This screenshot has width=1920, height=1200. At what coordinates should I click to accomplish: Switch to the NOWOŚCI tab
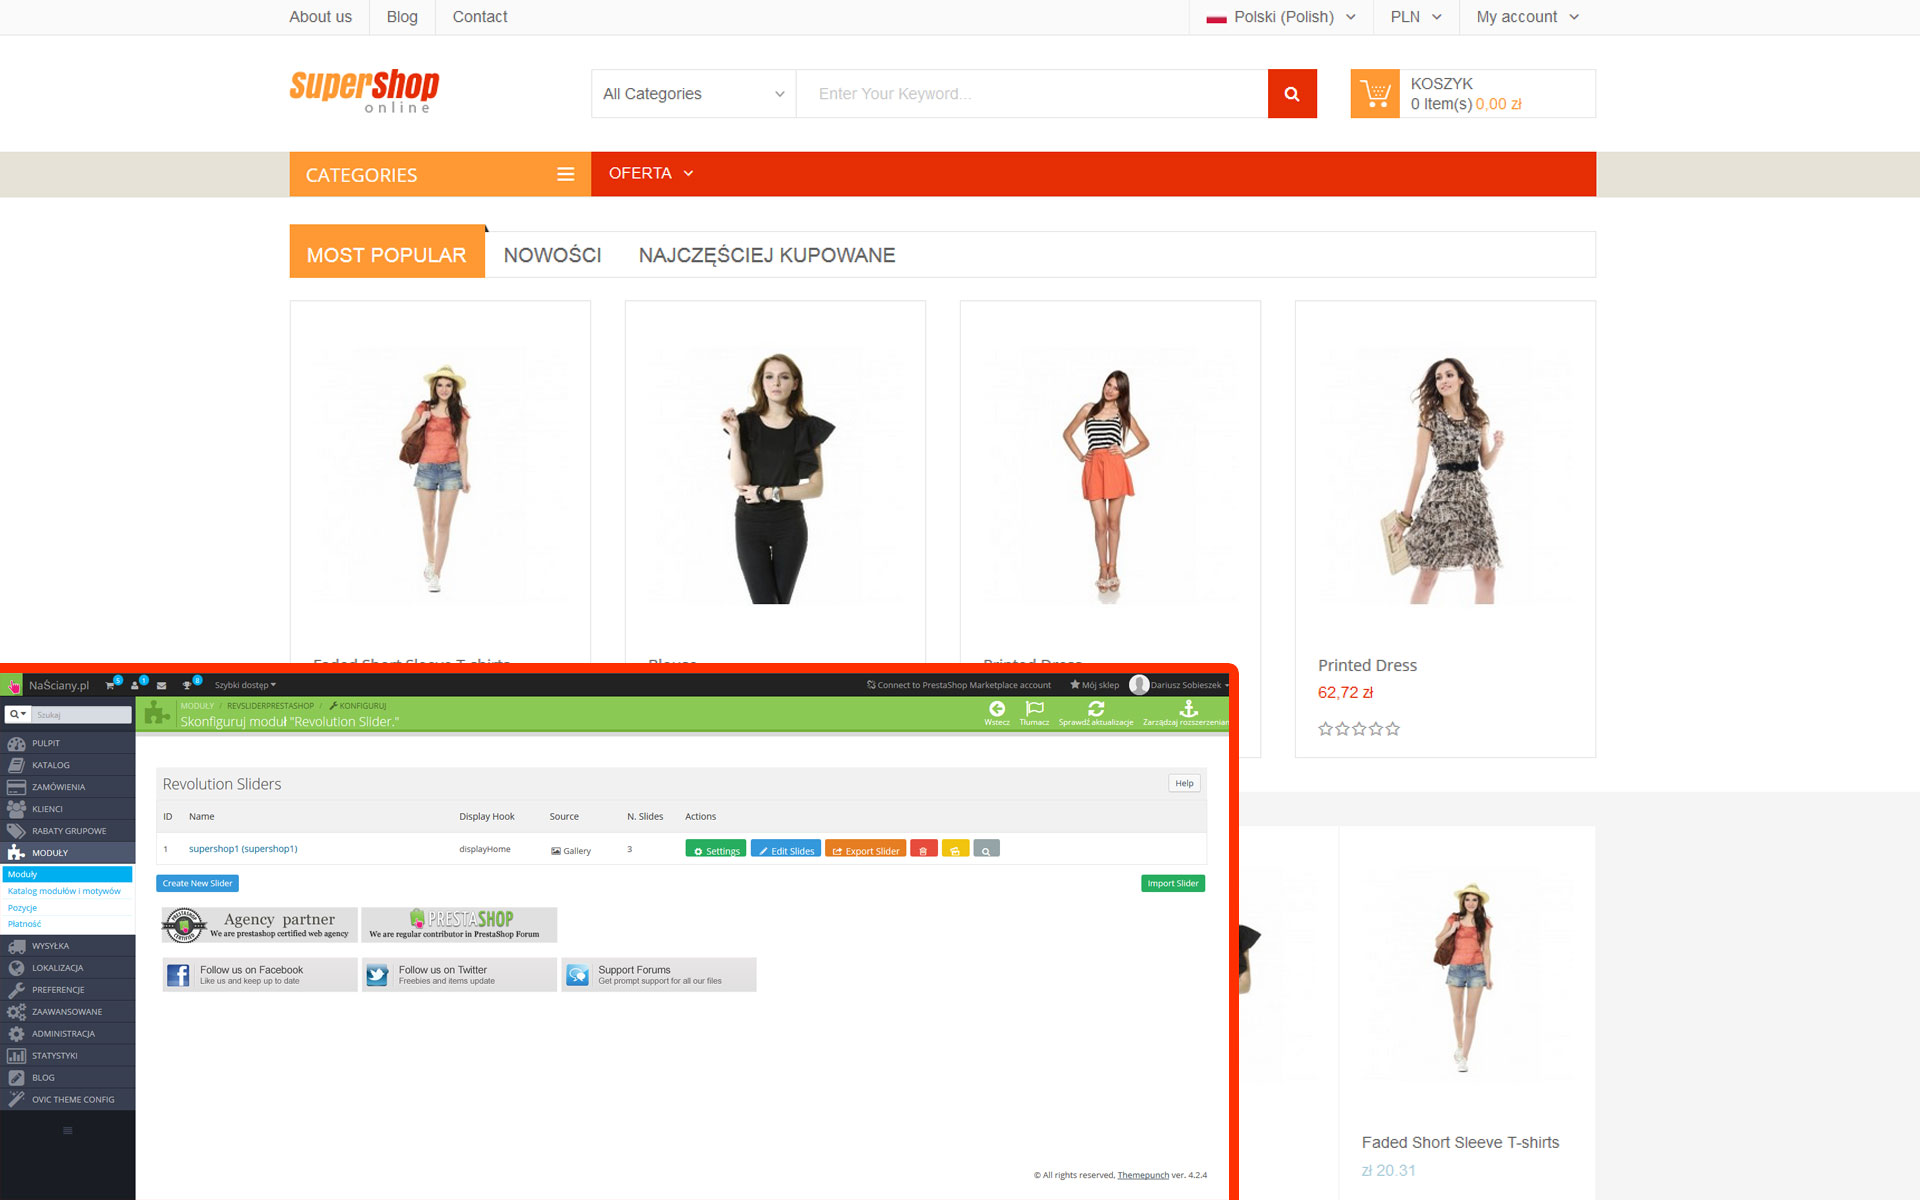[x=552, y=255]
